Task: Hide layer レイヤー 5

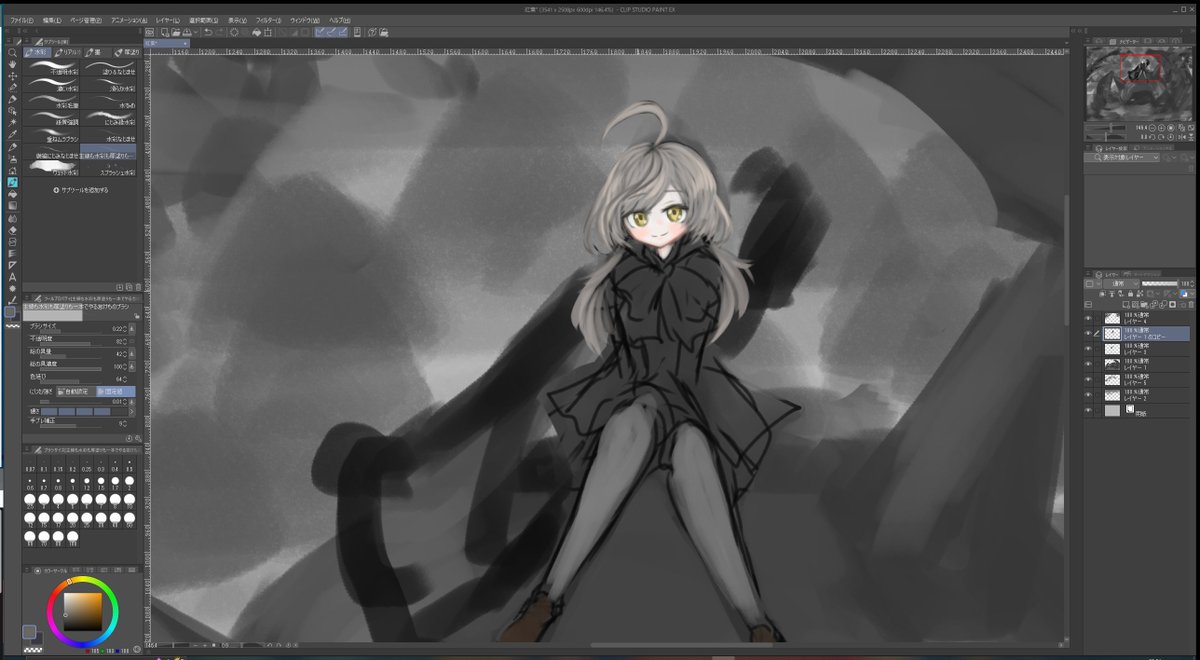Action: pyautogui.click(x=1089, y=380)
